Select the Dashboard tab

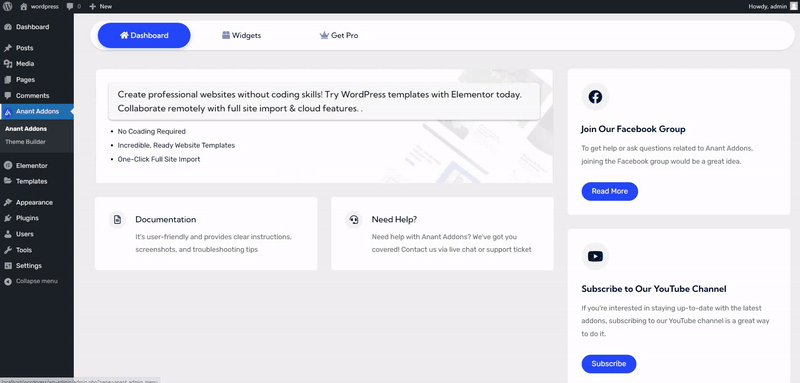tap(144, 36)
